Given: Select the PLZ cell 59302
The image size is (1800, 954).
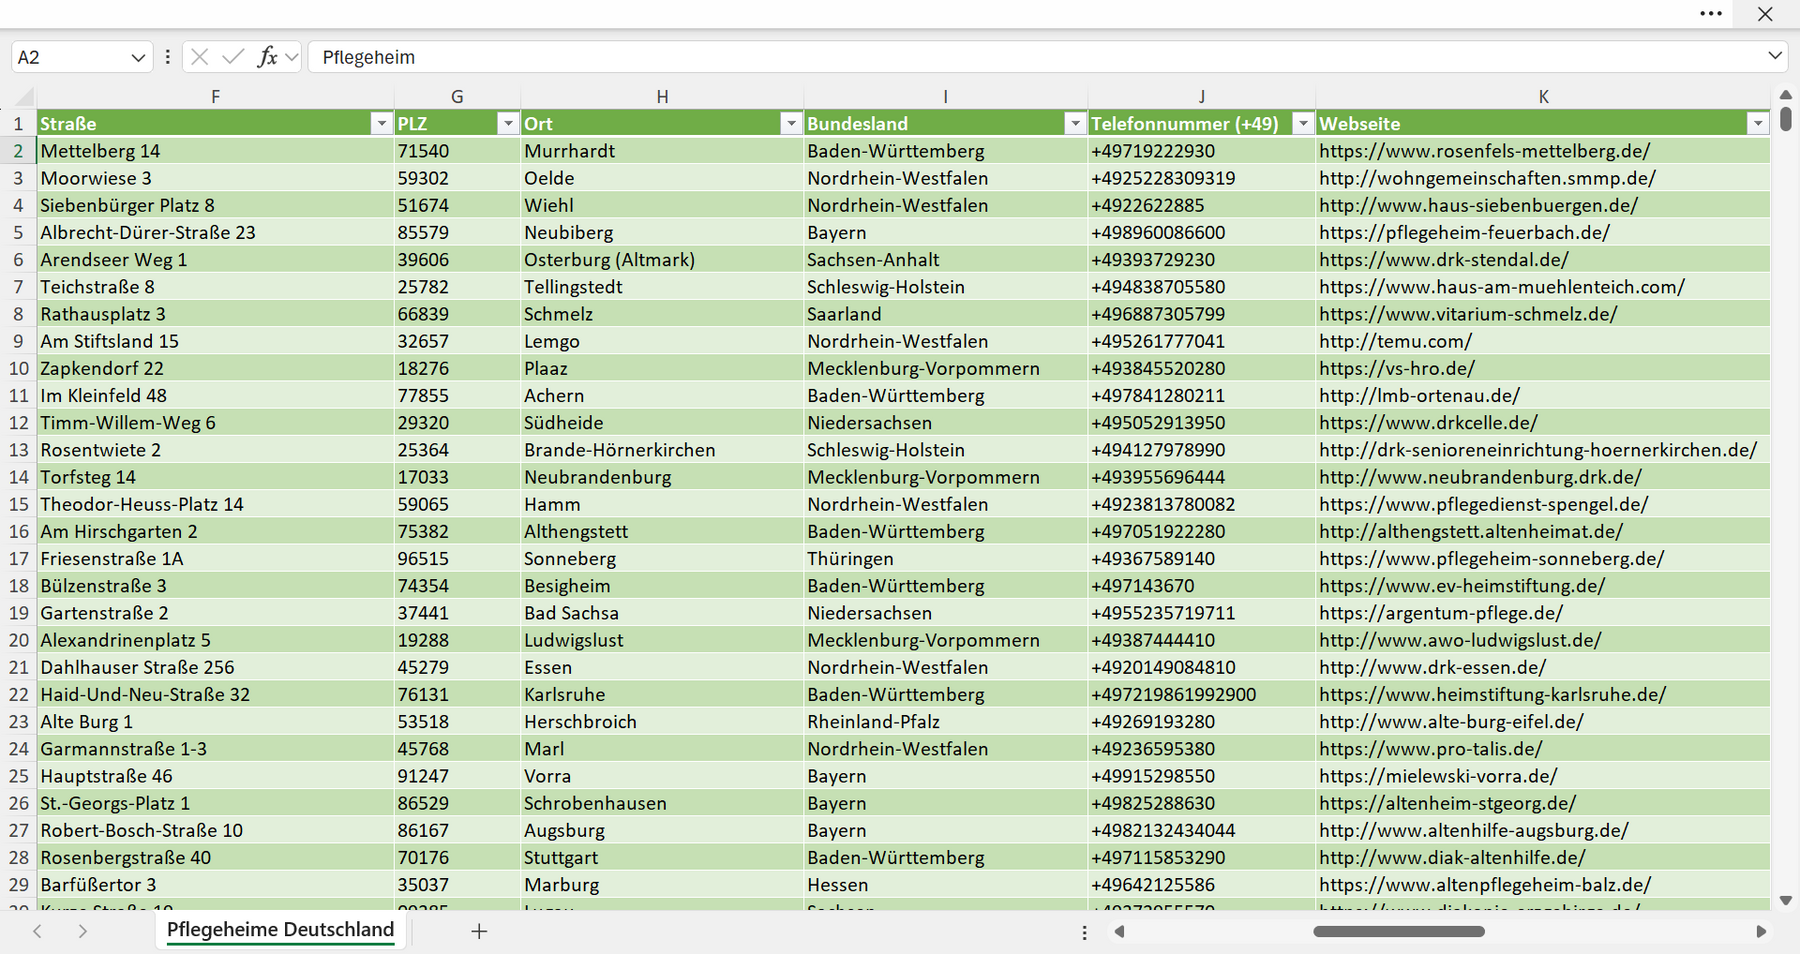Looking at the screenshot, I should point(457,178).
